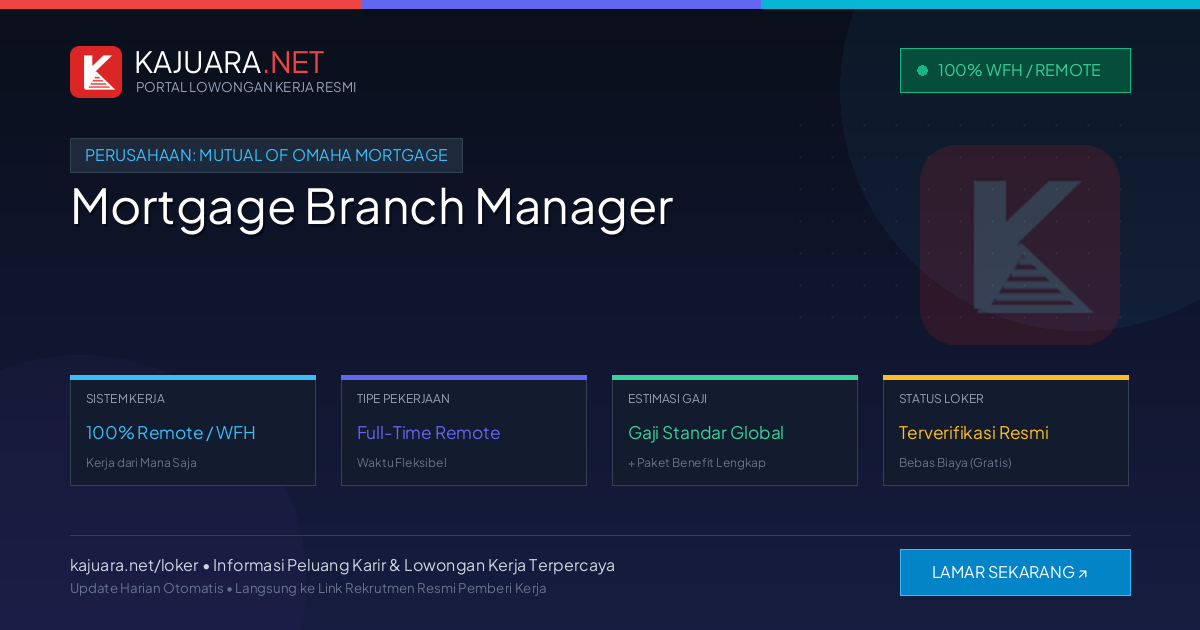Click the arrow icon on Lamar Sekarang
1200x630 pixels.
(1082, 574)
